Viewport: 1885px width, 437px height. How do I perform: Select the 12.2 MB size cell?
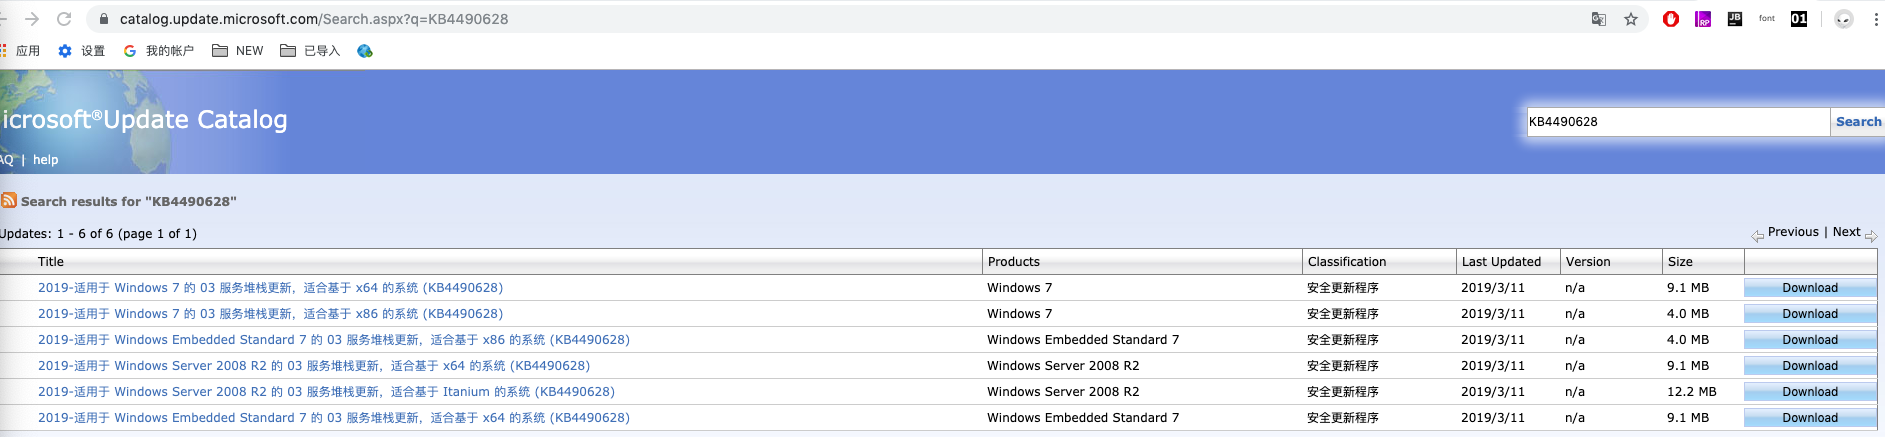point(1691,392)
